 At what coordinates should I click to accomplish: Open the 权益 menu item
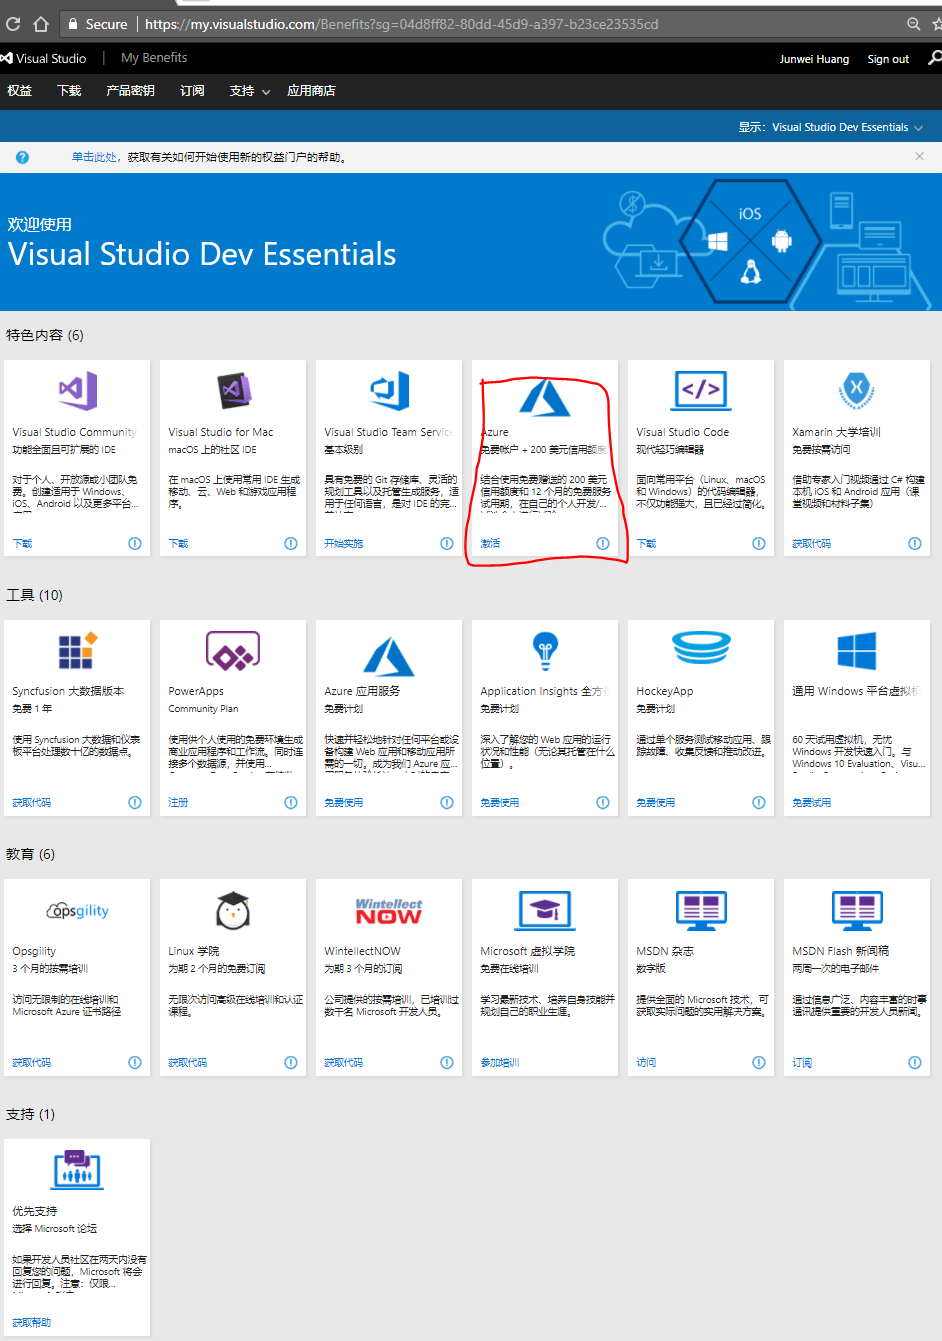tap(20, 91)
